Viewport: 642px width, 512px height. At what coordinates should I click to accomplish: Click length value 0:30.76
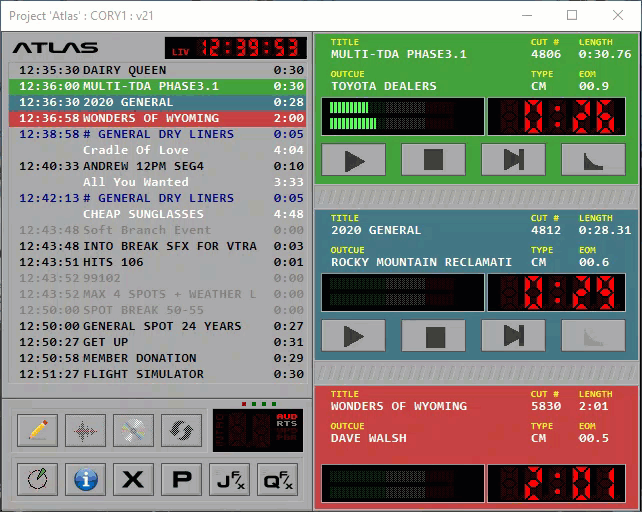coord(605,54)
